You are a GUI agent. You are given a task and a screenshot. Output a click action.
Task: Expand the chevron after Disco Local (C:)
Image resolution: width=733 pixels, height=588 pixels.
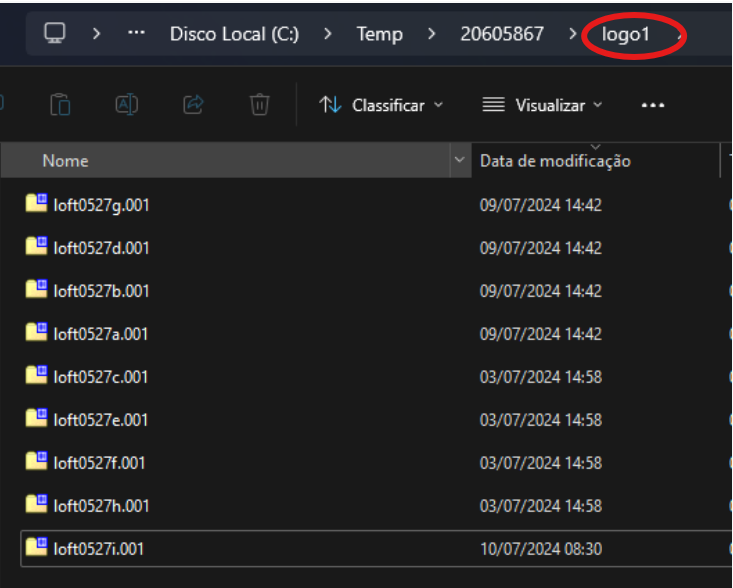[328, 34]
